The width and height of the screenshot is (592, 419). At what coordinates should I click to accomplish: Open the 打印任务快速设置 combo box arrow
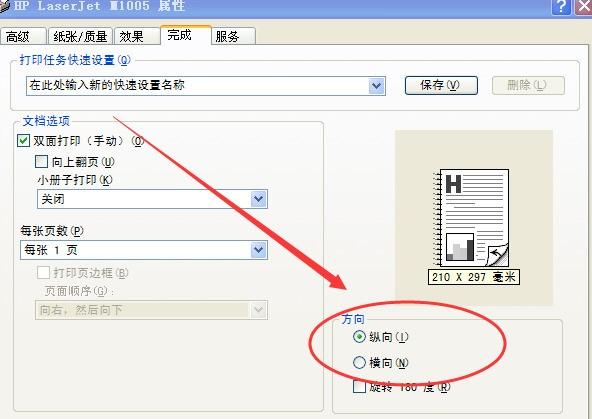(x=376, y=86)
